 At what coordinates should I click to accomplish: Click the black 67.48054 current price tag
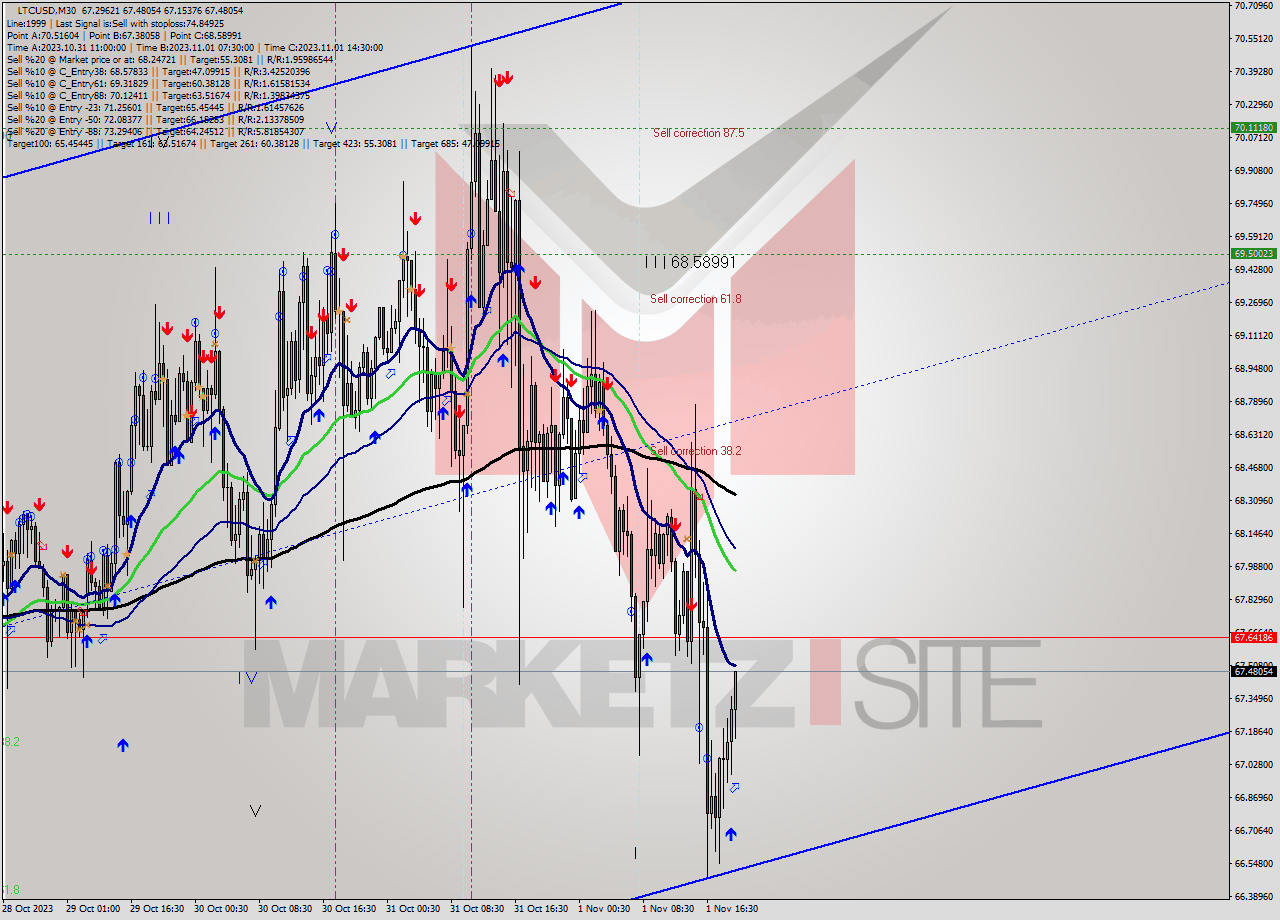click(1253, 671)
